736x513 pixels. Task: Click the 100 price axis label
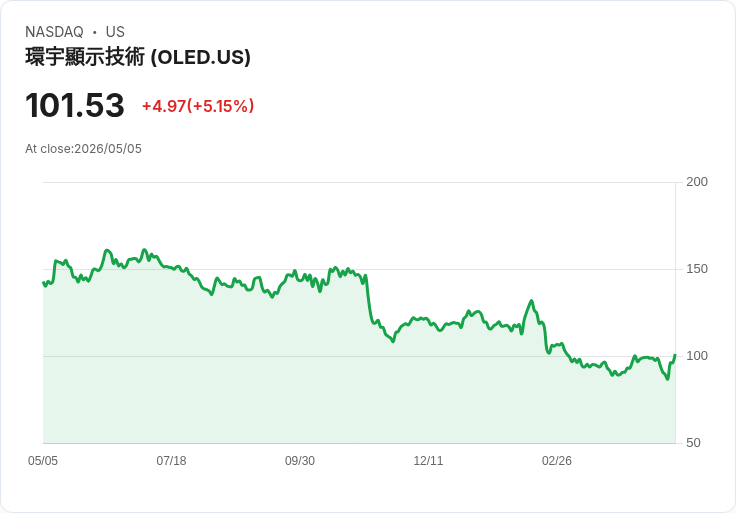(x=697, y=356)
